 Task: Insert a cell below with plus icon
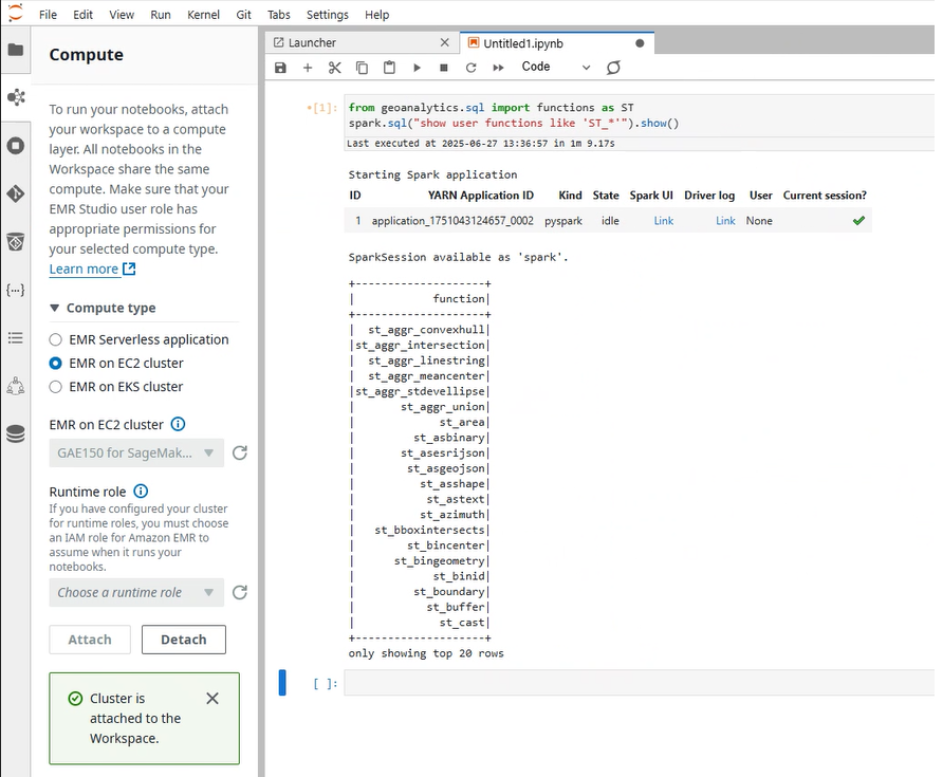tap(307, 67)
